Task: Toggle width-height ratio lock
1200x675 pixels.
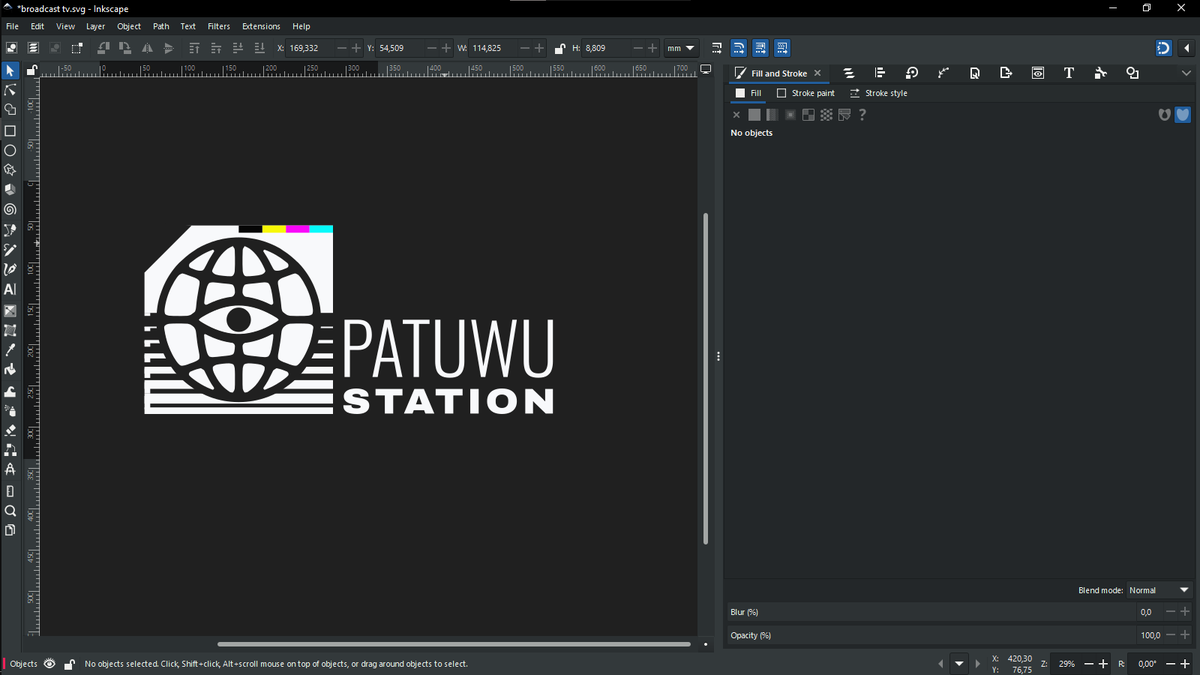Action: click(x=560, y=48)
